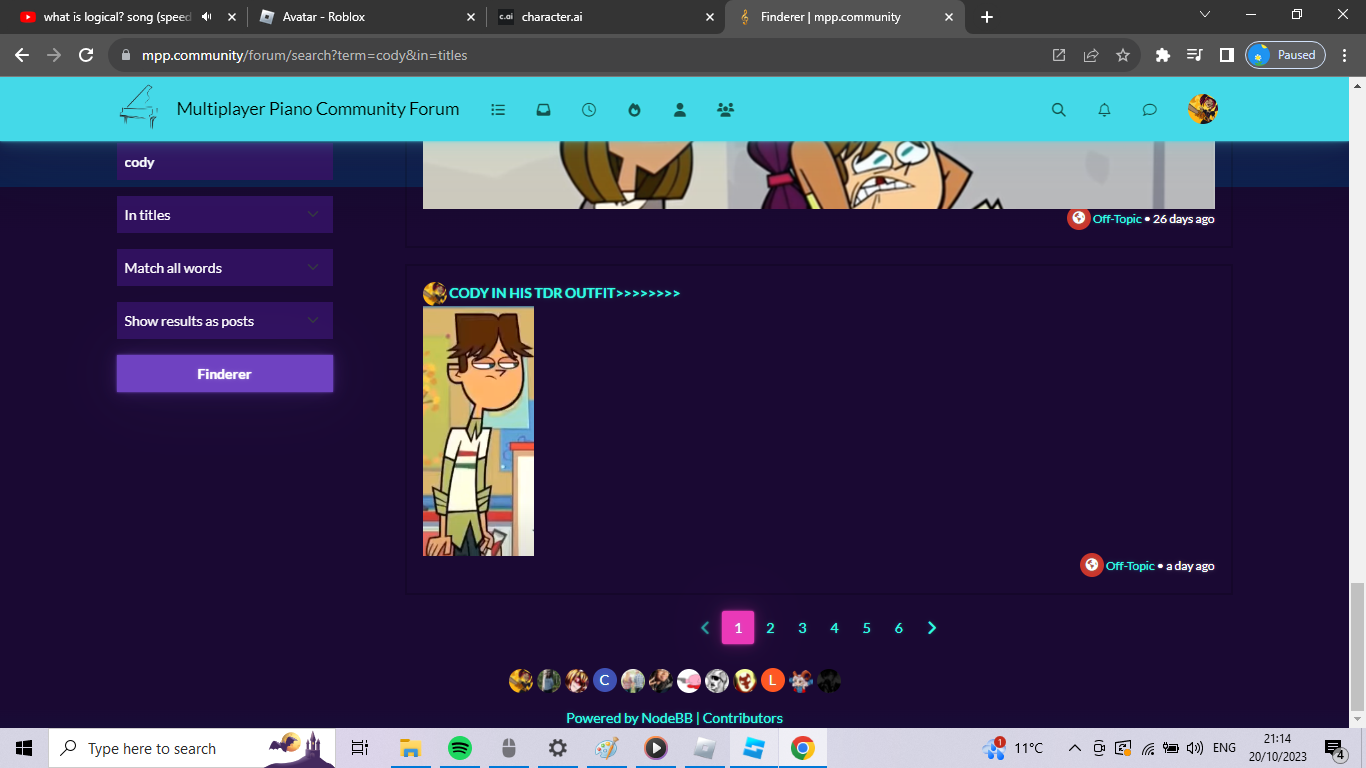Open the browser side panel icon
This screenshot has width=1366, height=768.
pyautogui.click(x=1227, y=55)
